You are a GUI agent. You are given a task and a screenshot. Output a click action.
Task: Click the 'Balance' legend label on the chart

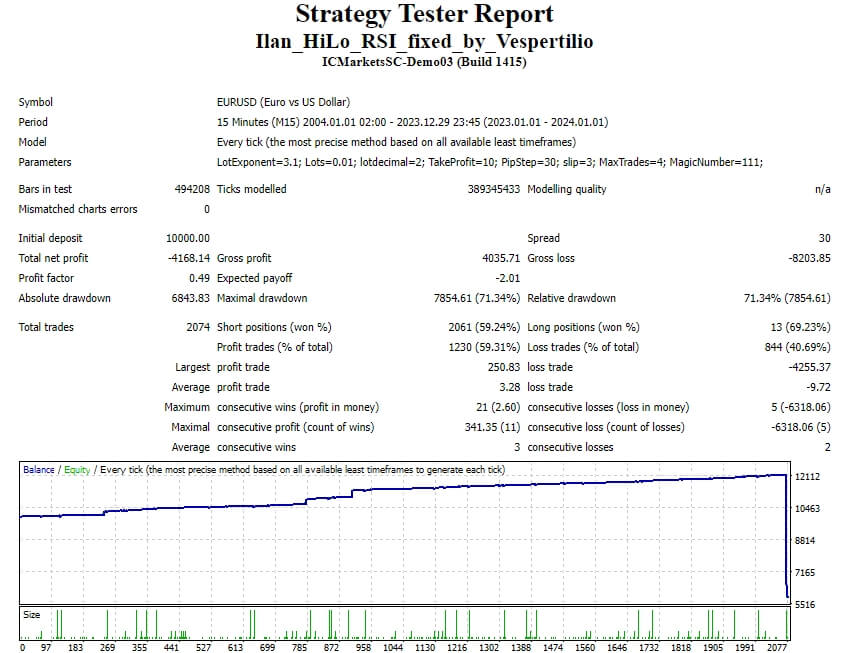(x=39, y=470)
